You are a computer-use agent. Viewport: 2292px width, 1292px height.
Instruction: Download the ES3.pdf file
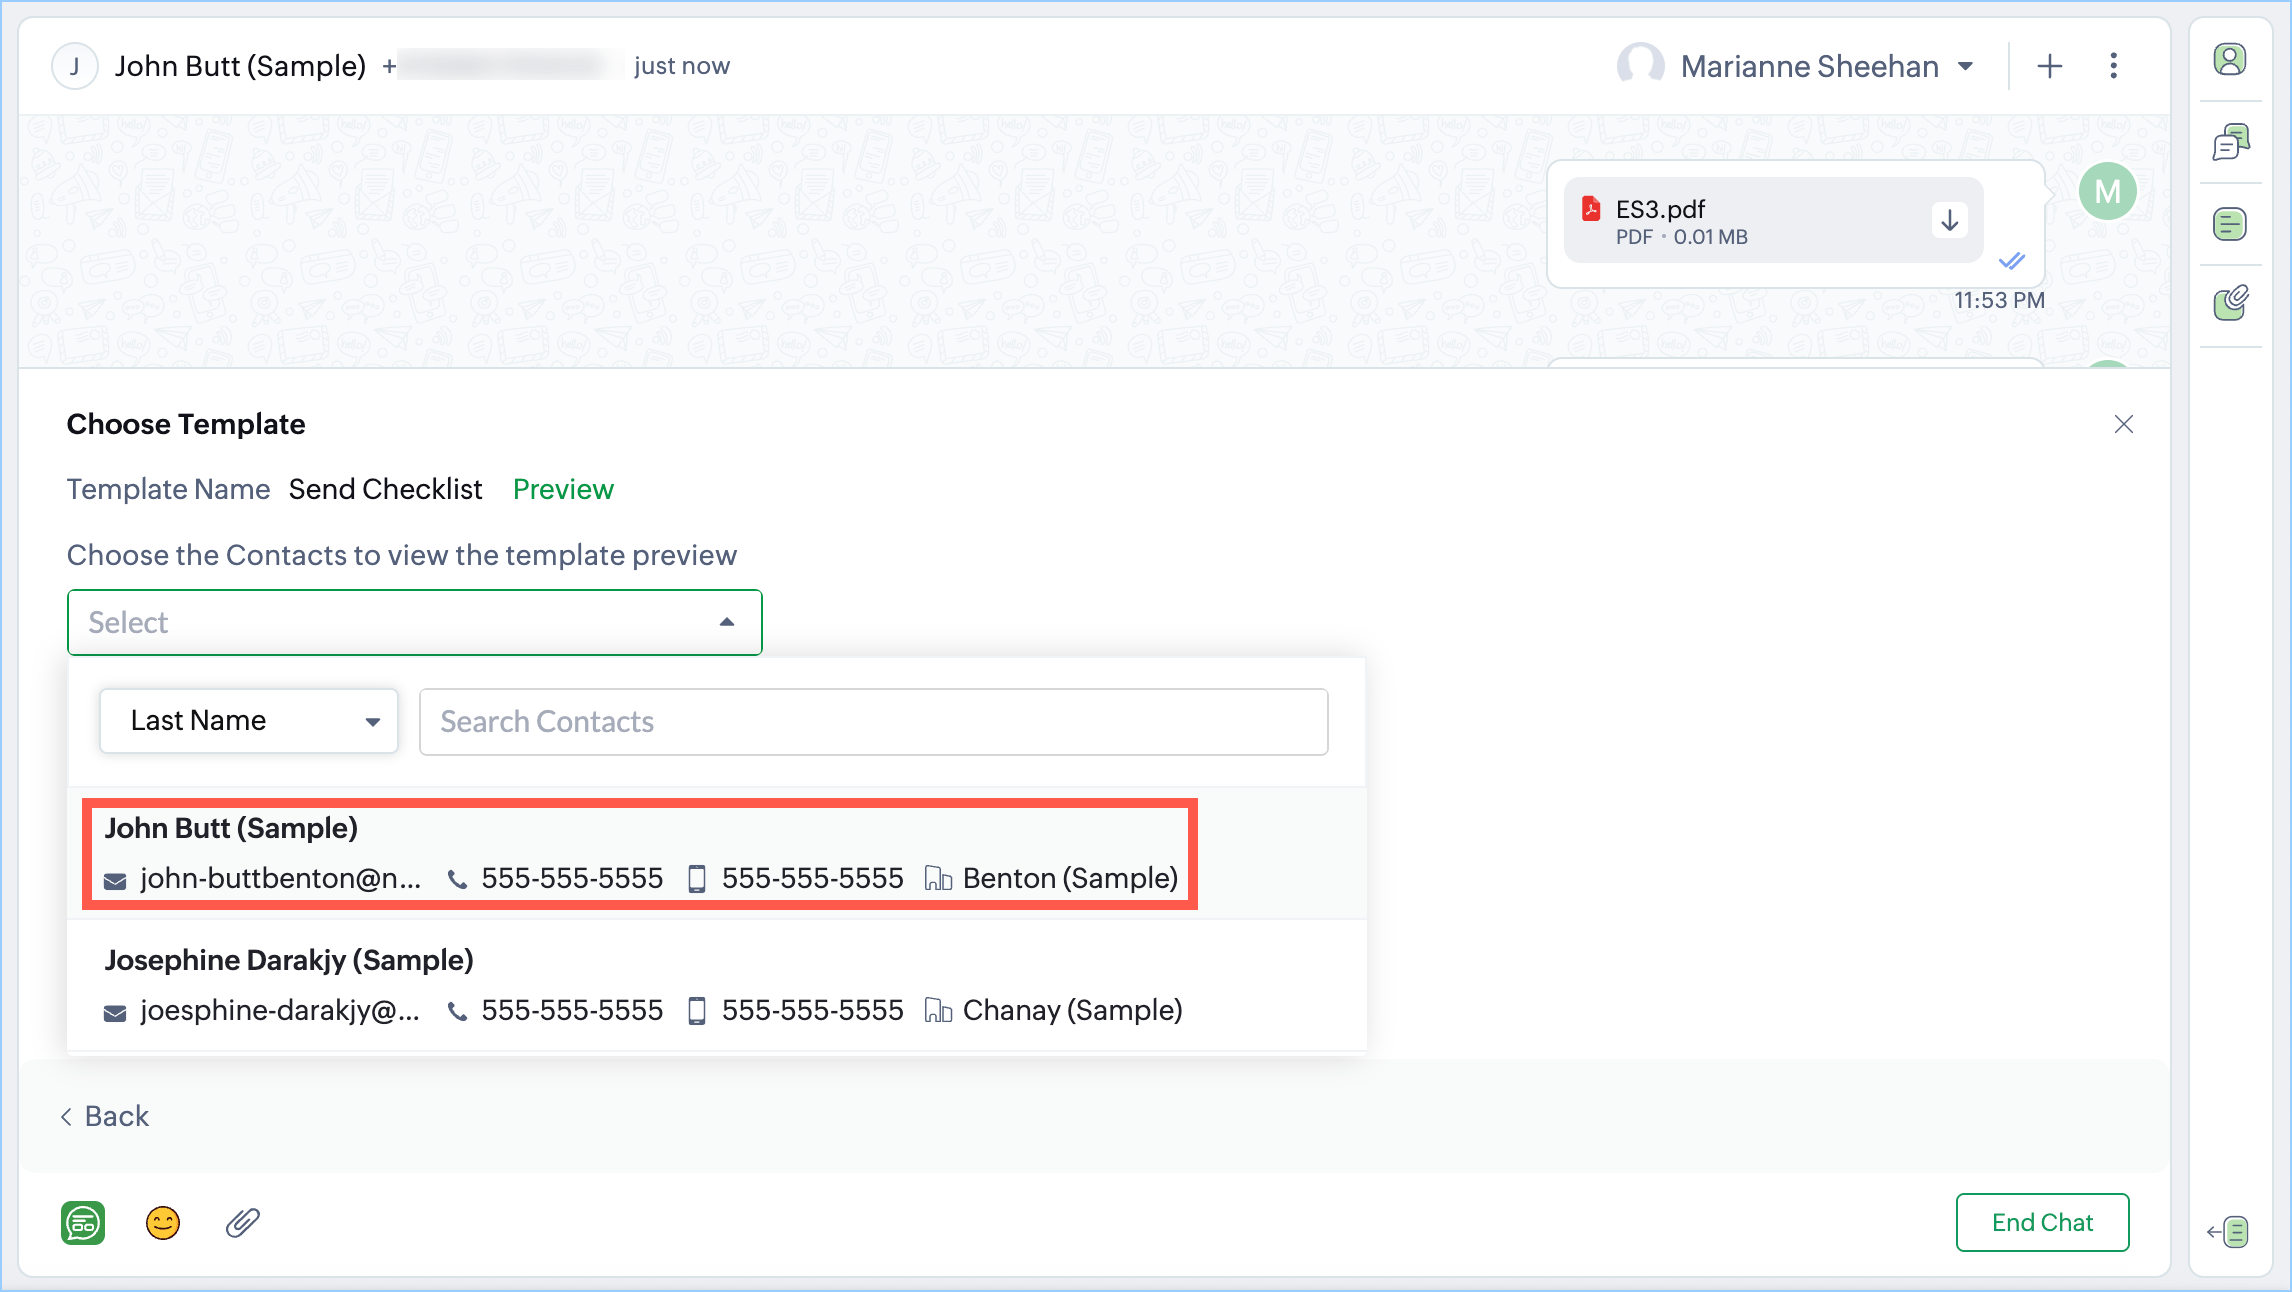click(1949, 221)
